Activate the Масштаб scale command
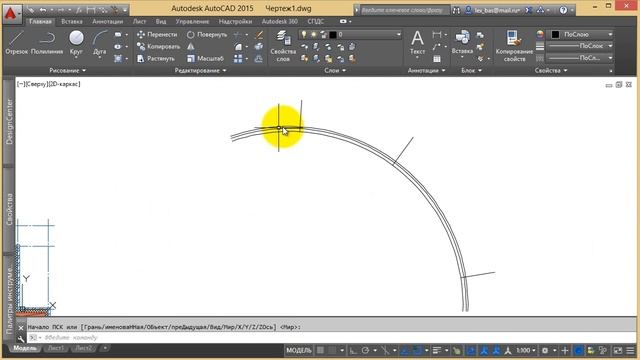Screen dimensions: 640x360 [x=205, y=58]
